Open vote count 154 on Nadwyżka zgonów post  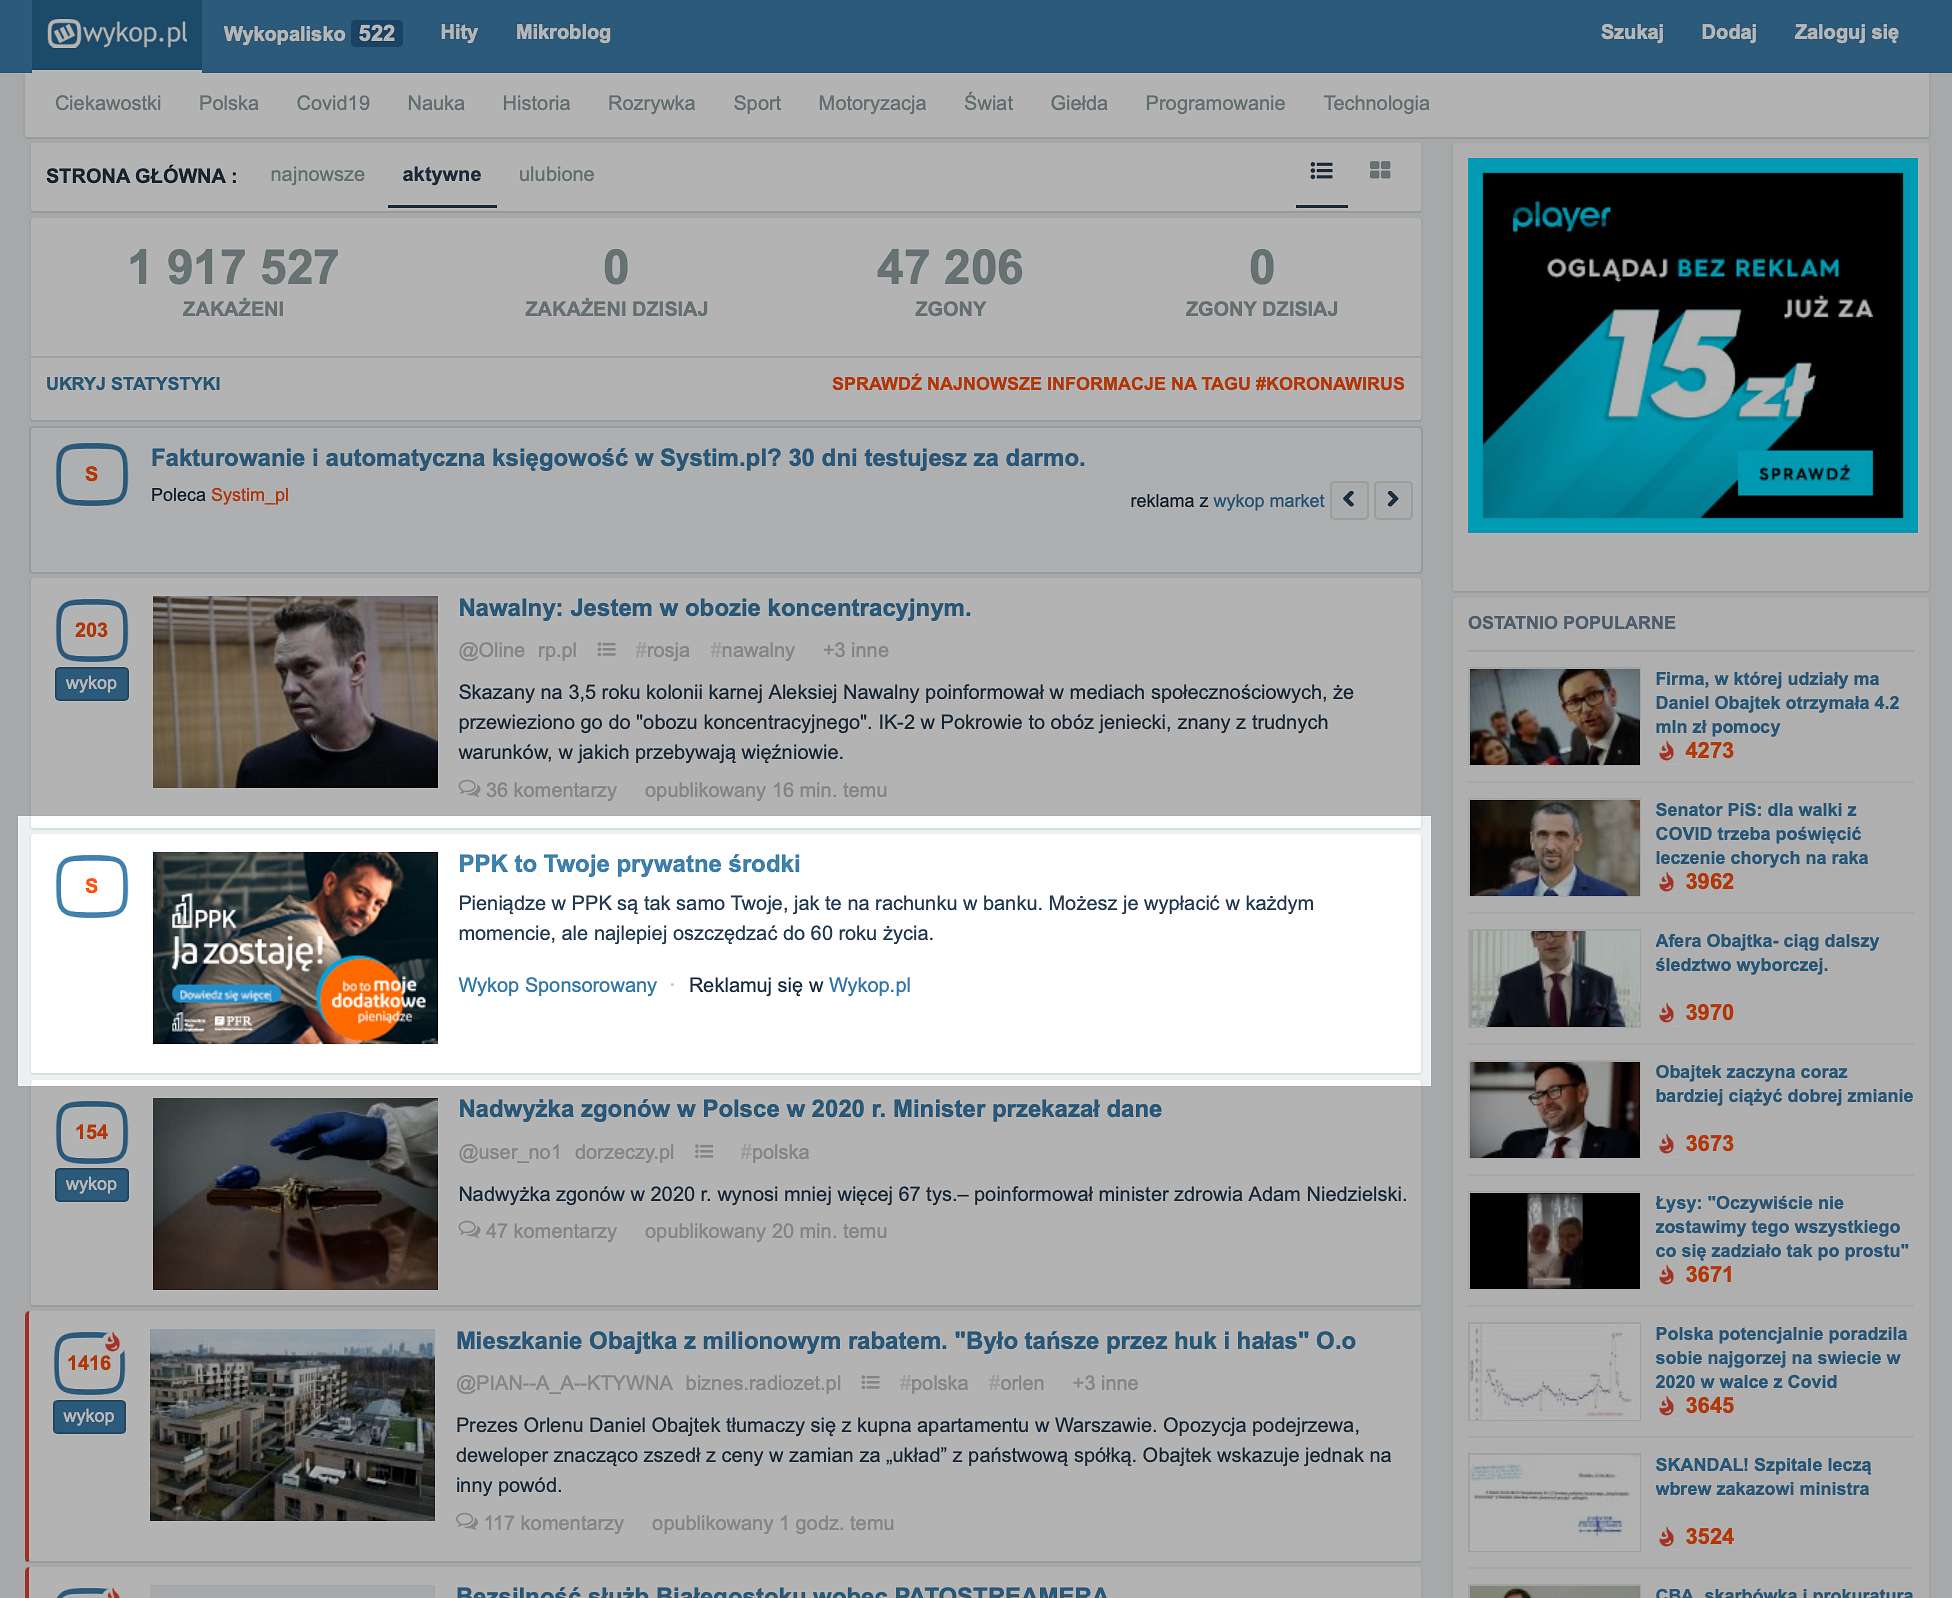coord(91,1132)
